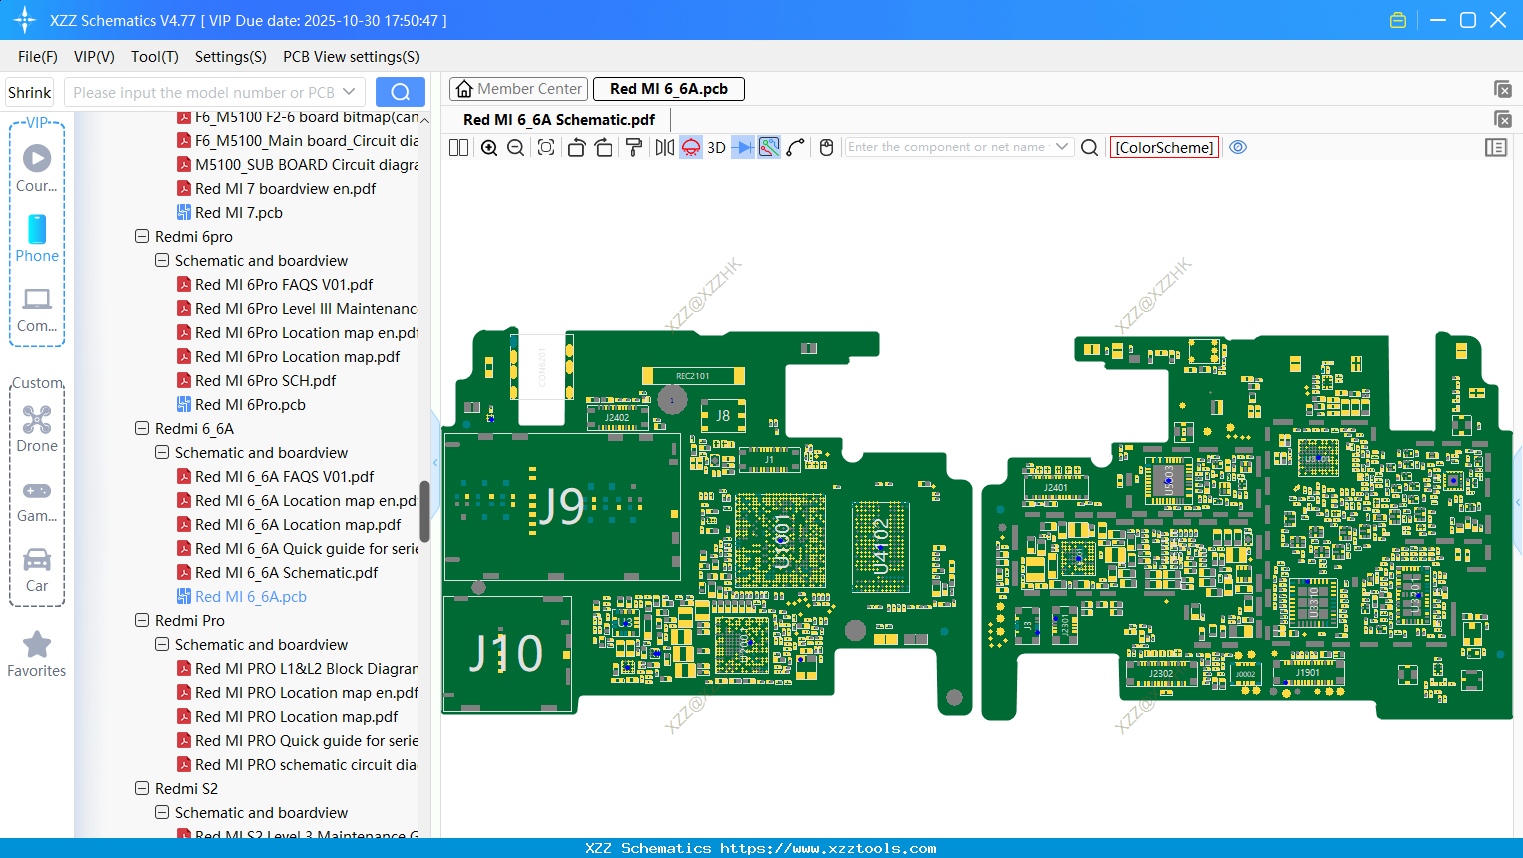
Task: Rotate board counter-clockwise icon
Action: 576,148
